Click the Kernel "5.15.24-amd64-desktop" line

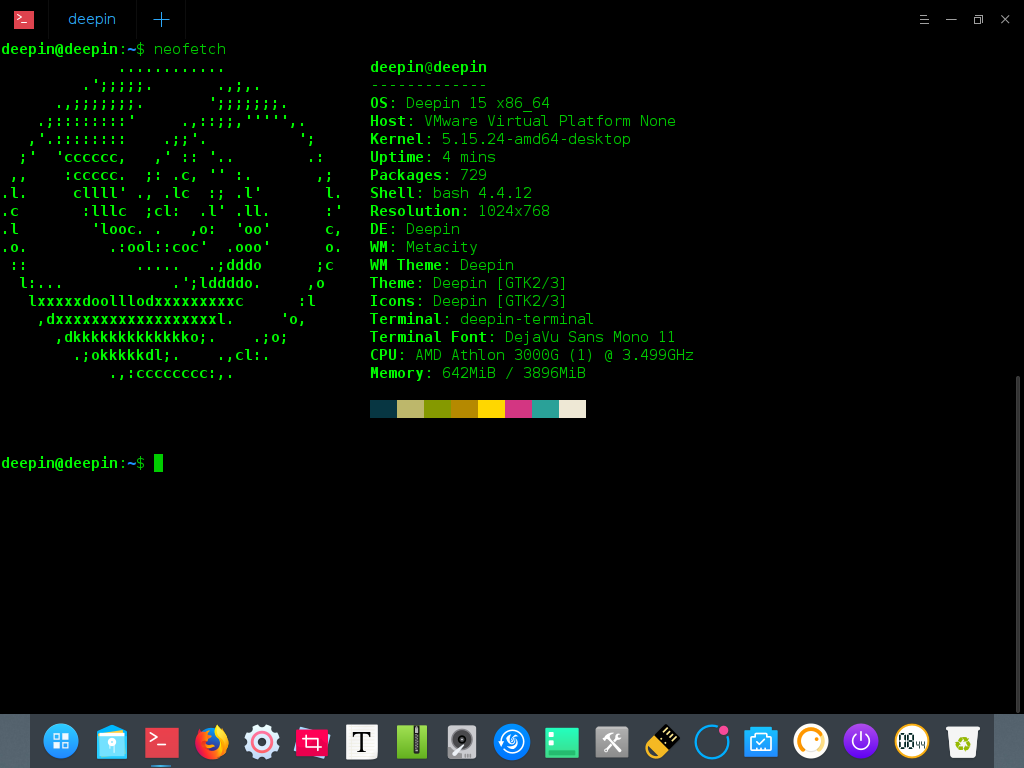click(x=500, y=139)
